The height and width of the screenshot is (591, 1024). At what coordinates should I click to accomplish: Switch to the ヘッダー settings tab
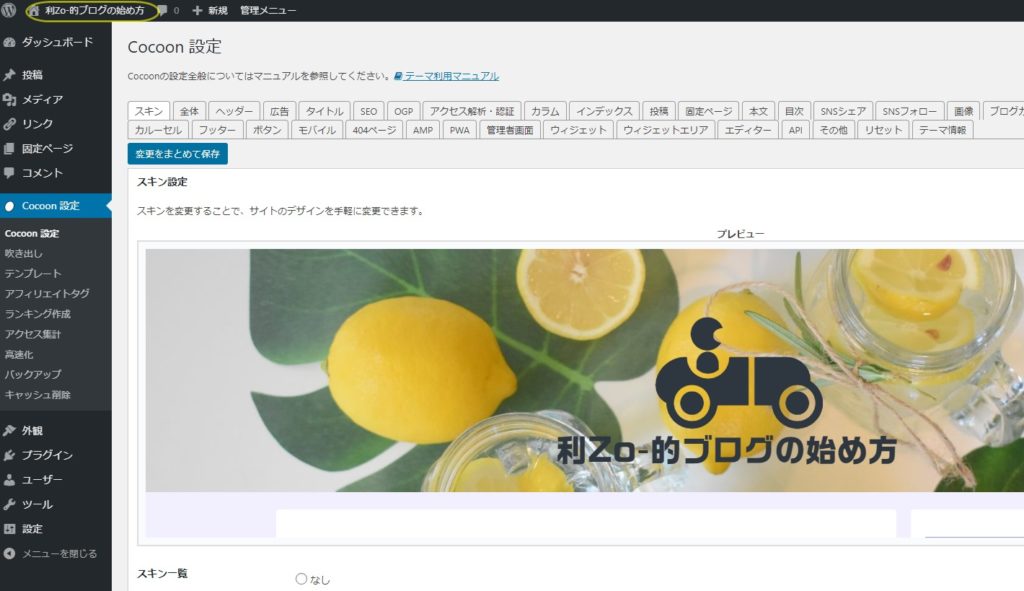tap(234, 111)
